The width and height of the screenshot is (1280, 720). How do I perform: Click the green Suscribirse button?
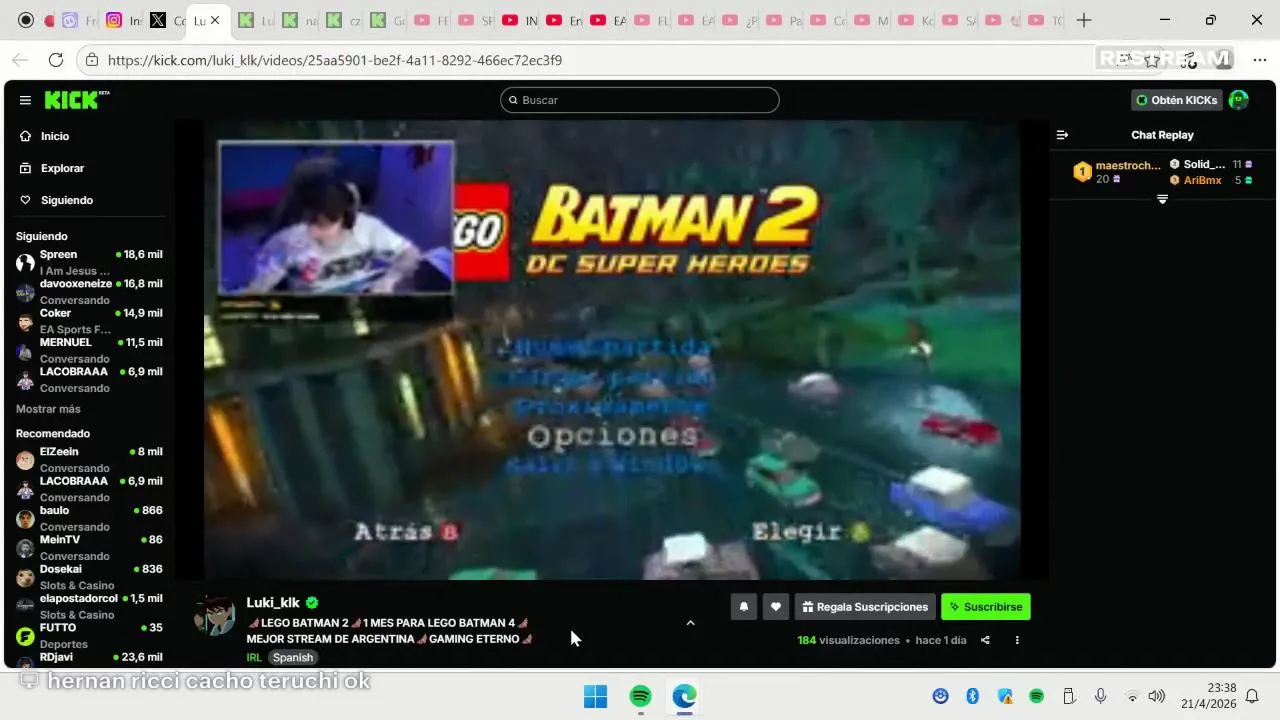[x=985, y=607]
